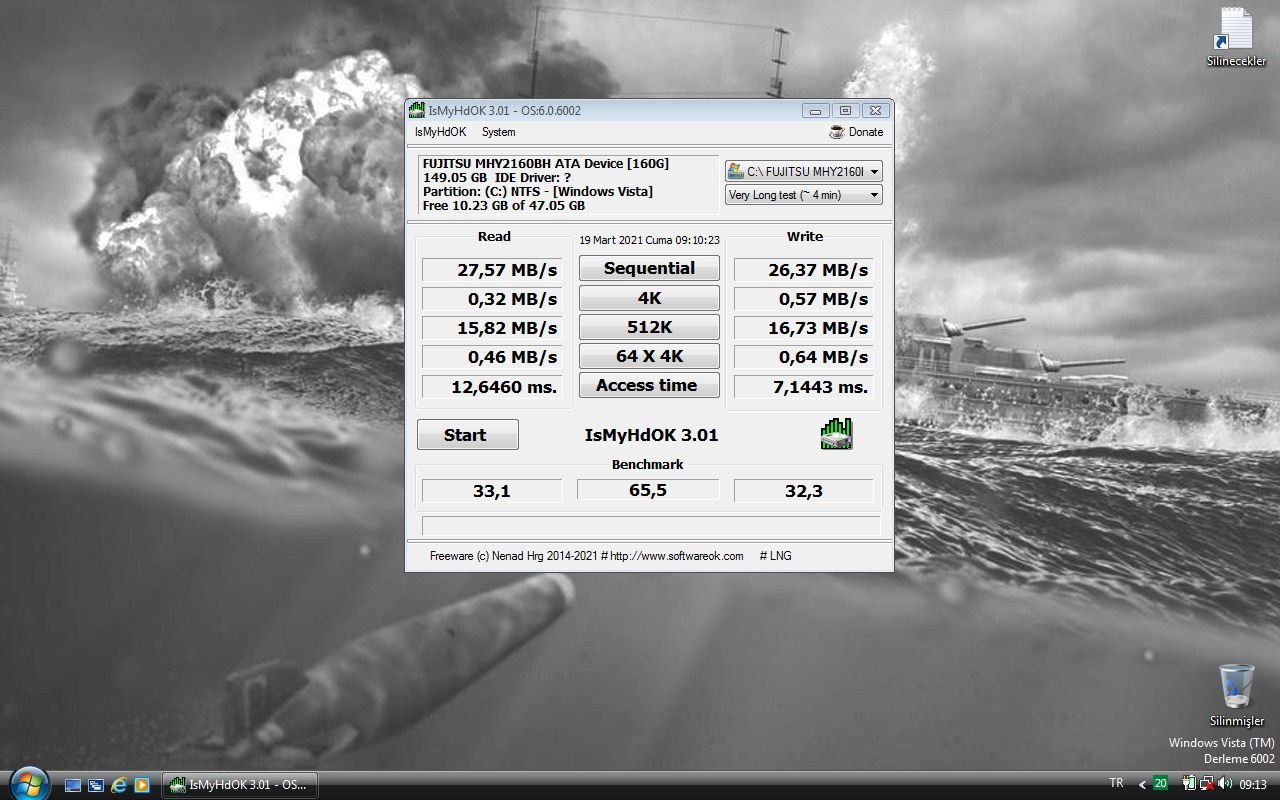Open the System menu
Image resolution: width=1280 pixels, height=800 pixels.
(498, 132)
